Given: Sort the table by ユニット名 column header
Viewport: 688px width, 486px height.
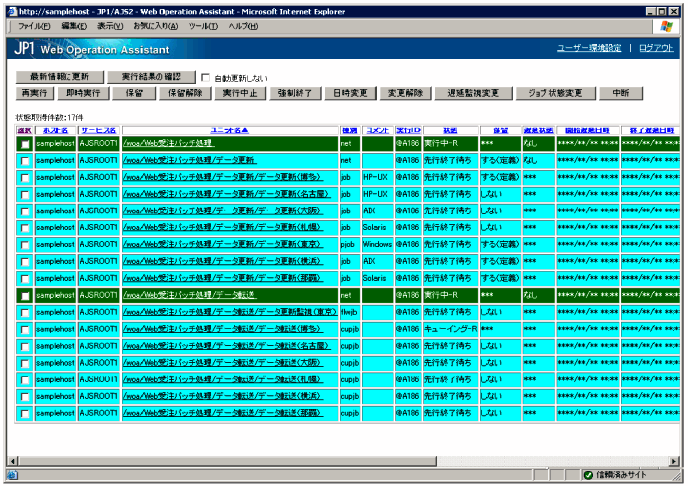Looking at the screenshot, I should pos(228,130).
